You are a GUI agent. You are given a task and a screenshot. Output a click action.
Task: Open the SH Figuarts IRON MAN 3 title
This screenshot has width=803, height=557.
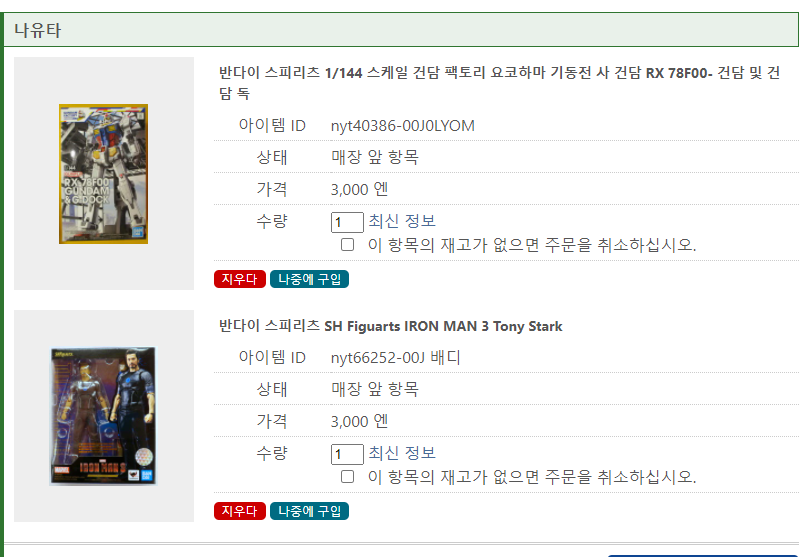pyautogui.click(x=391, y=326)
